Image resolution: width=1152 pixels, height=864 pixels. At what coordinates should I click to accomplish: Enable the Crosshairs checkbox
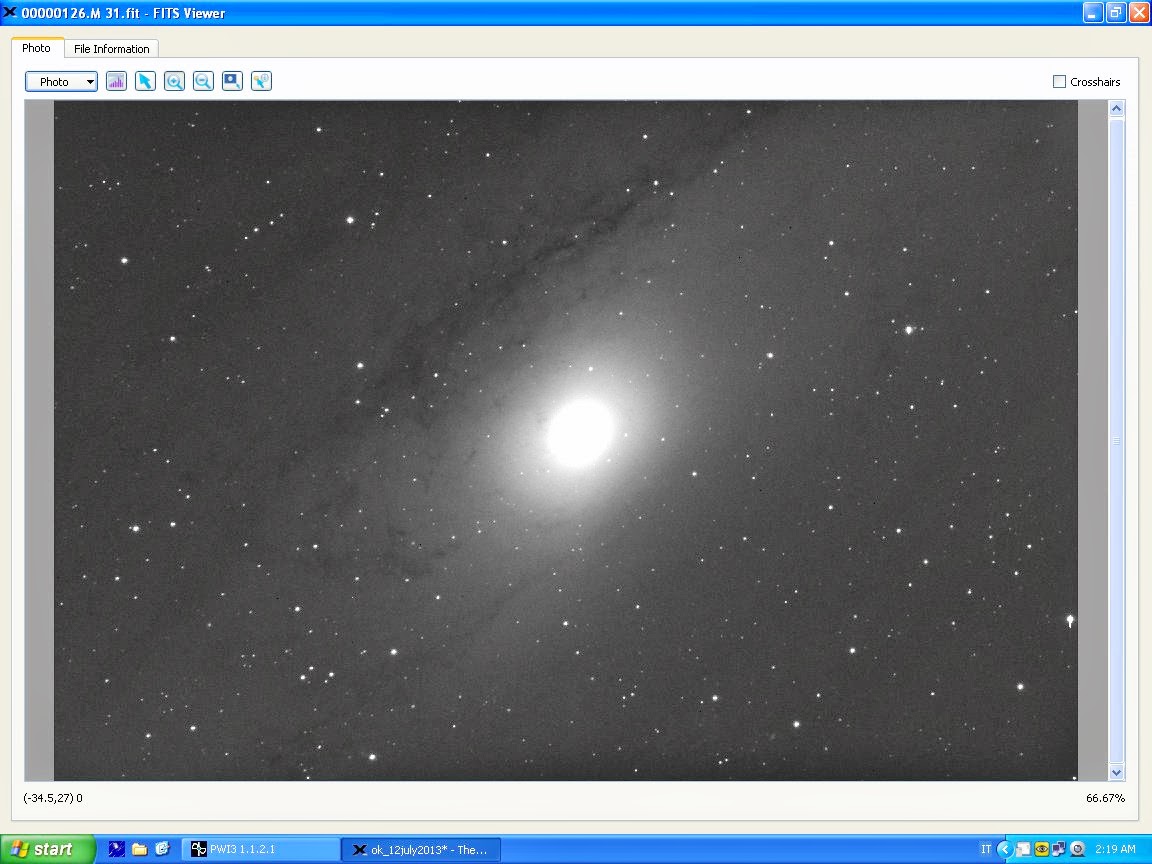[x=1059, y=82]
